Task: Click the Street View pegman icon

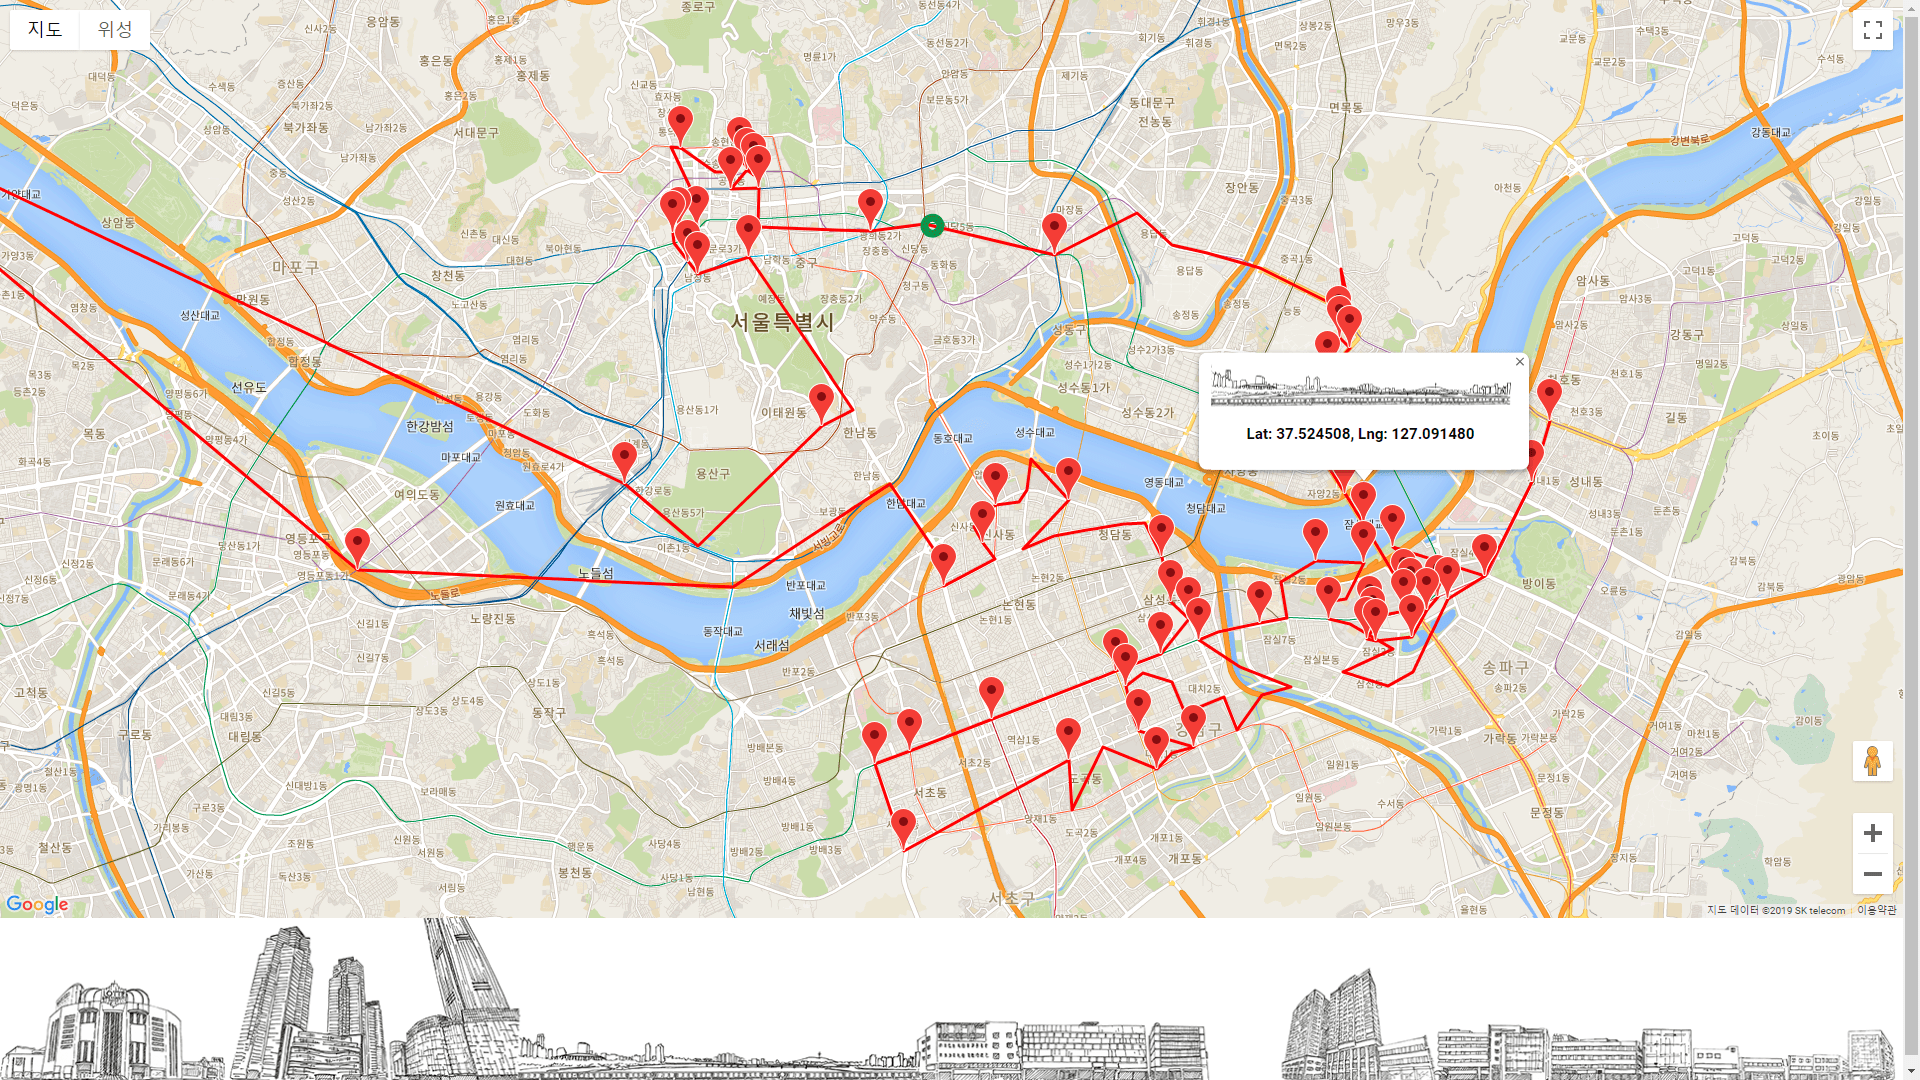Action: click(1872, 761)
